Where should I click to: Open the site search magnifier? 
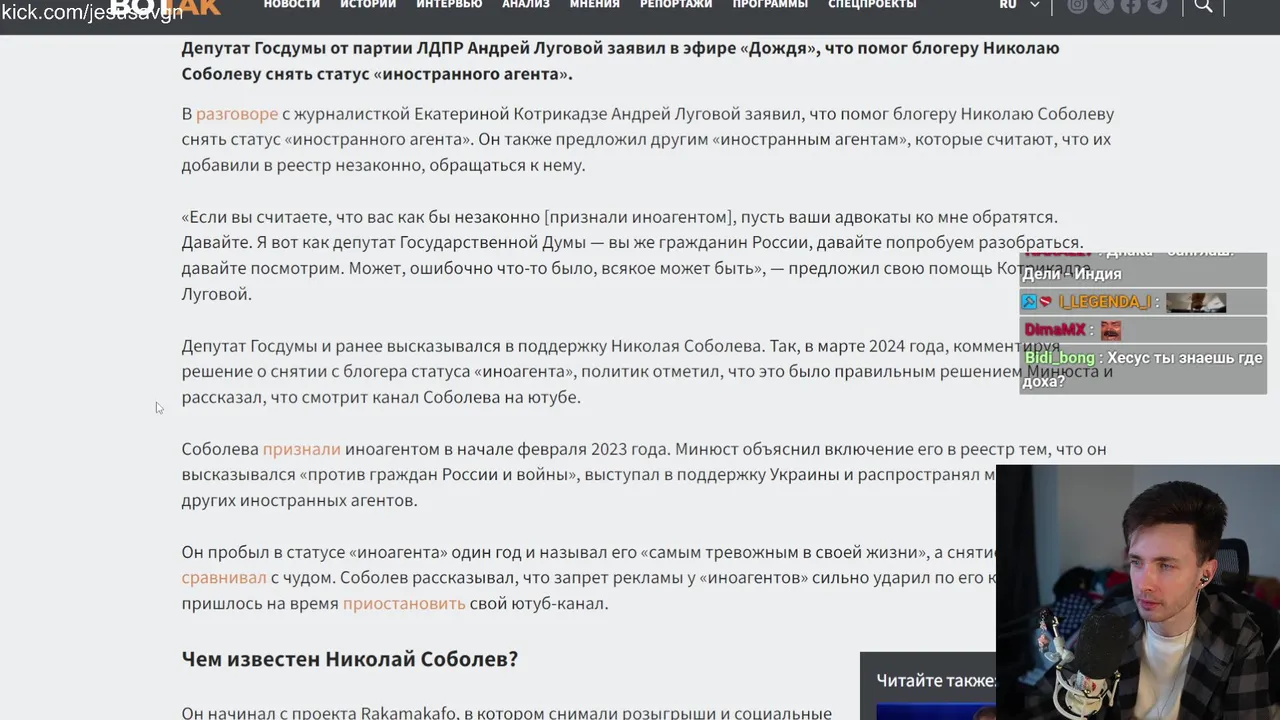coord(1204,5)
